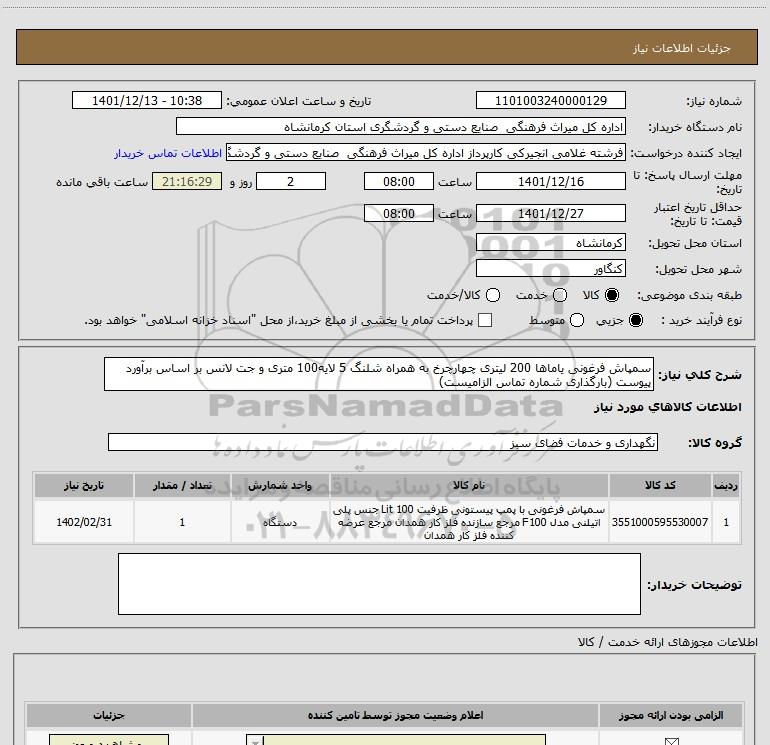This screenshot has height=745, width=770.
Task: Click the گروه کالا field
Action: click(383, 442)
